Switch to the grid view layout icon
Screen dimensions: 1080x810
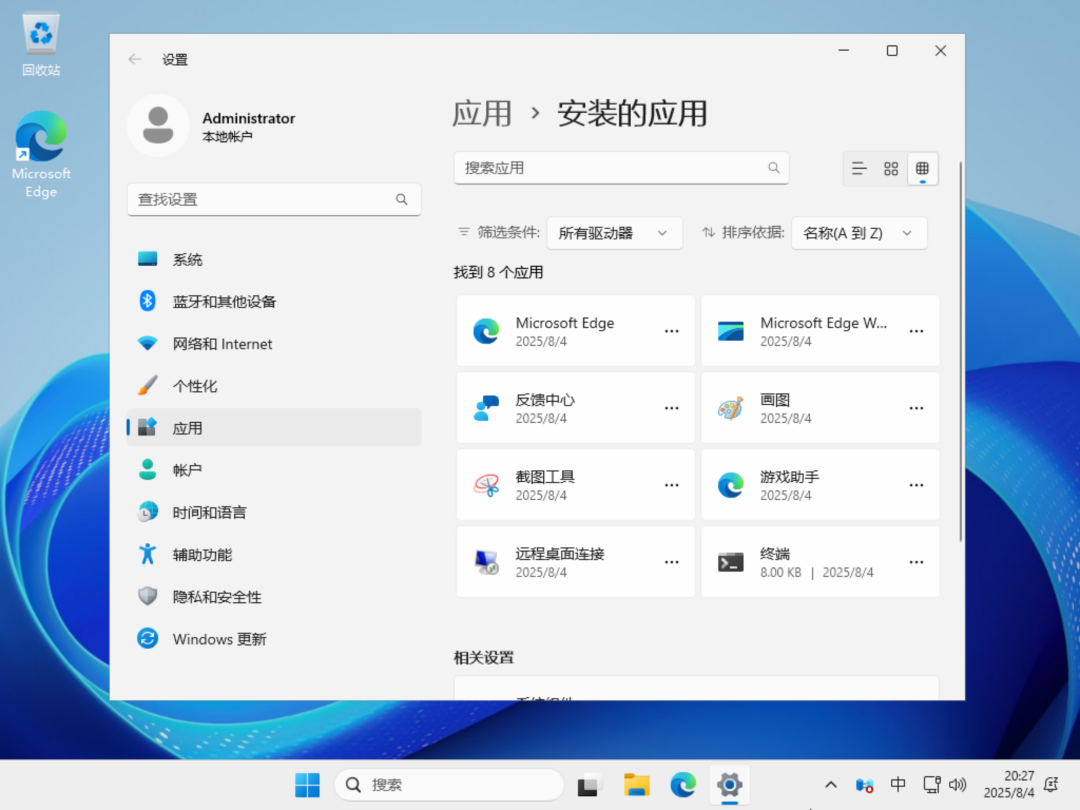pos(922,169)
